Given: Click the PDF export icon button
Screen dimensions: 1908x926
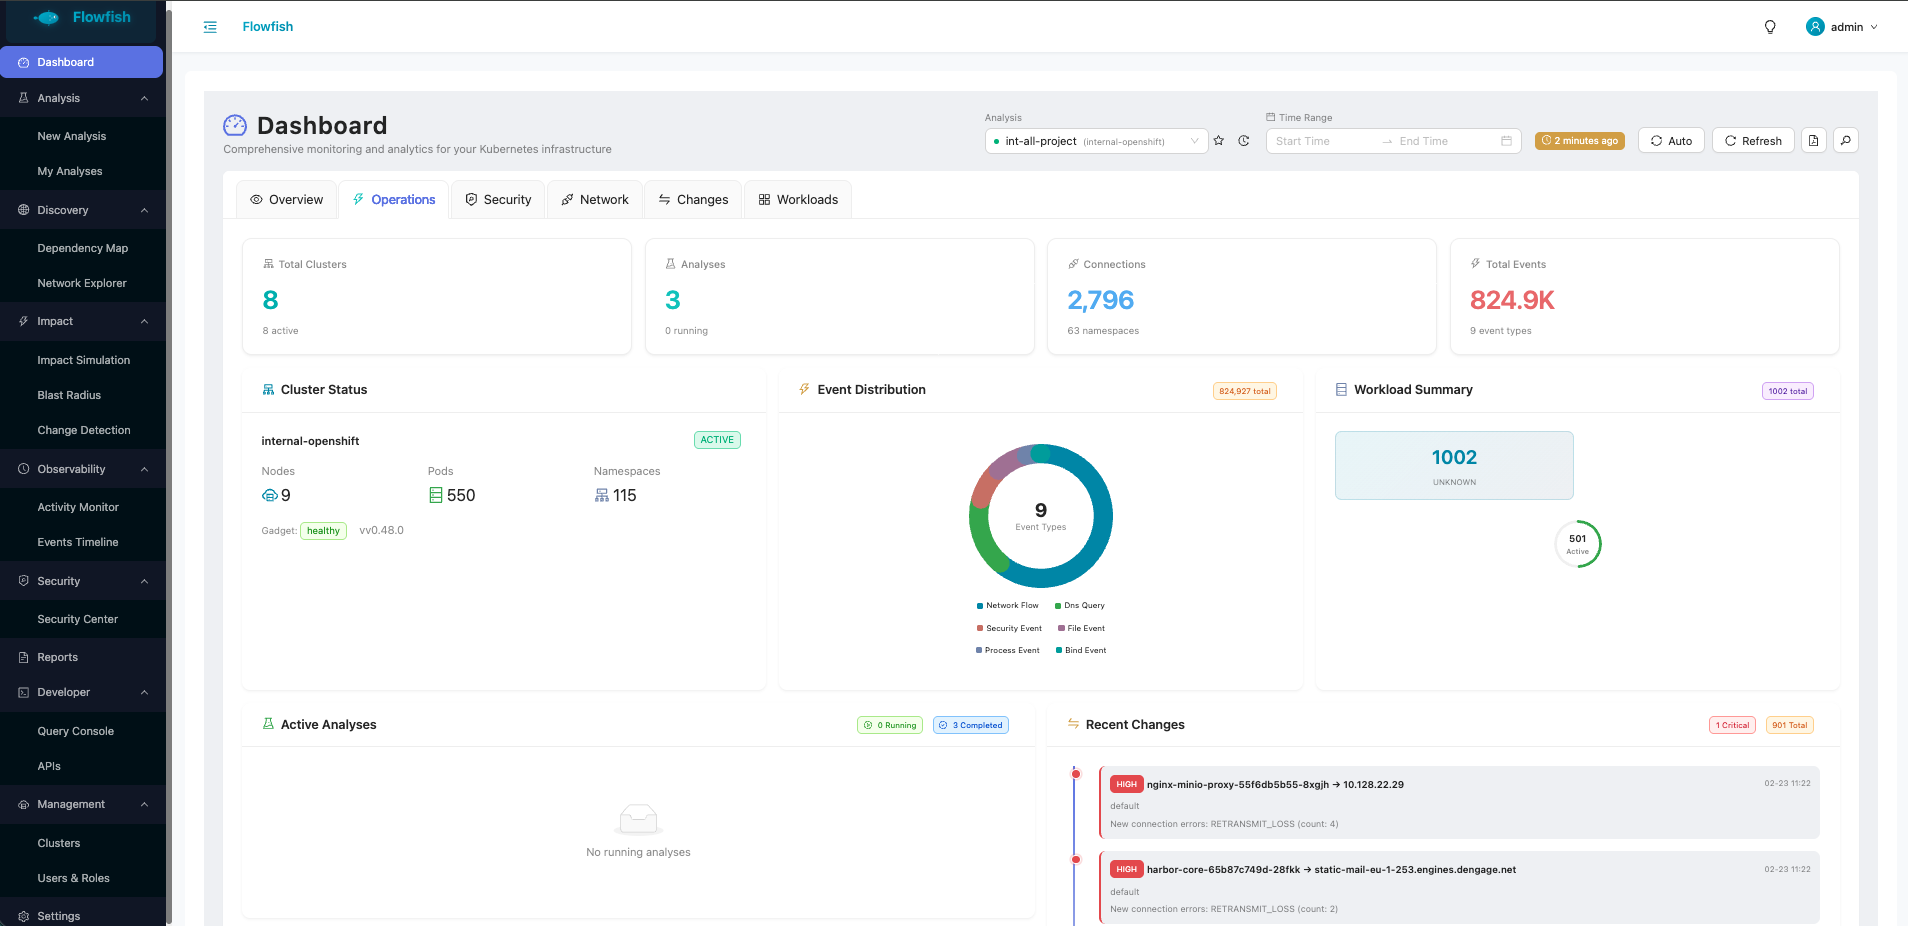Looking at the screenshot, I should coord(1814,141).
